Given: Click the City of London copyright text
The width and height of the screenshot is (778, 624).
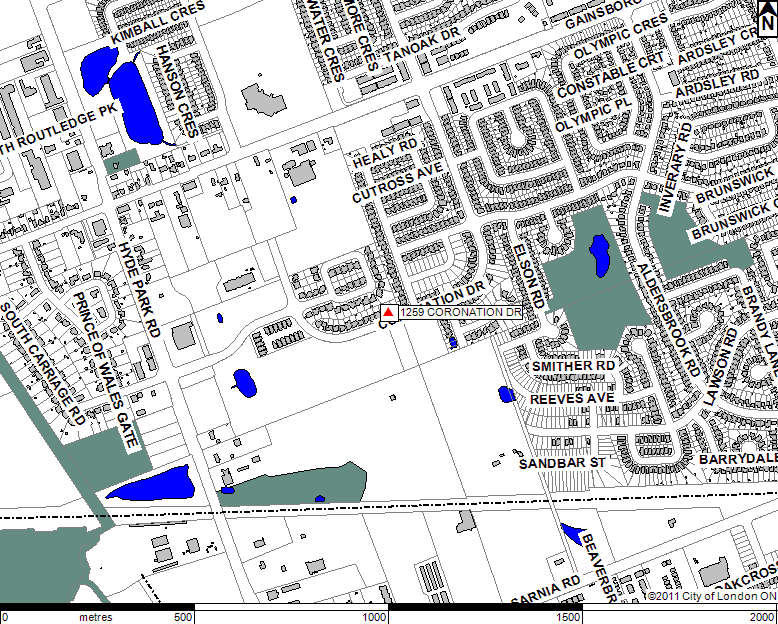Looking at the screenshot, I should coord(710,597).
